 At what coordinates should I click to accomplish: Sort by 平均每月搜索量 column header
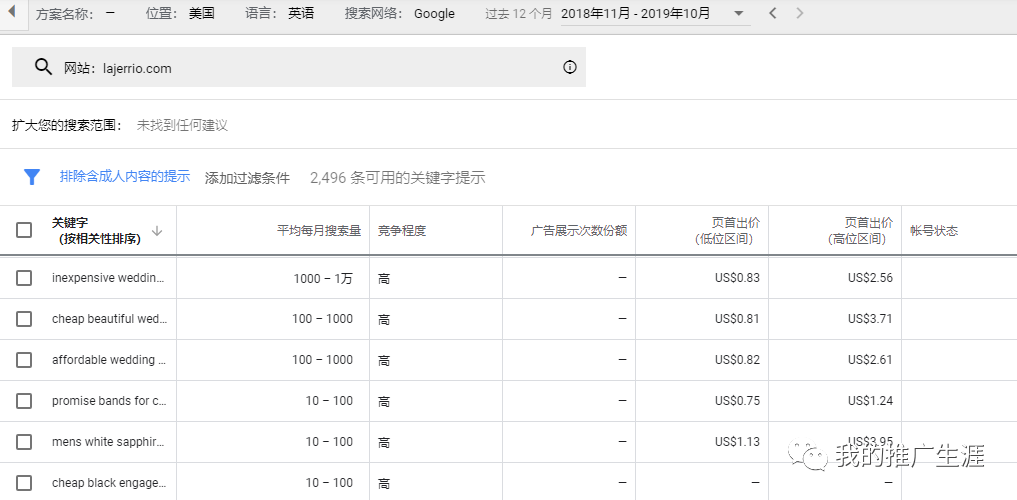319,231
